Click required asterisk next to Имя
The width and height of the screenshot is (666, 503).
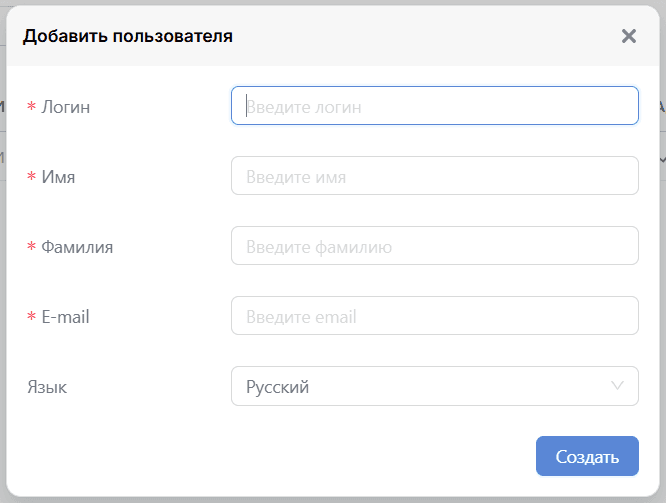31,176
